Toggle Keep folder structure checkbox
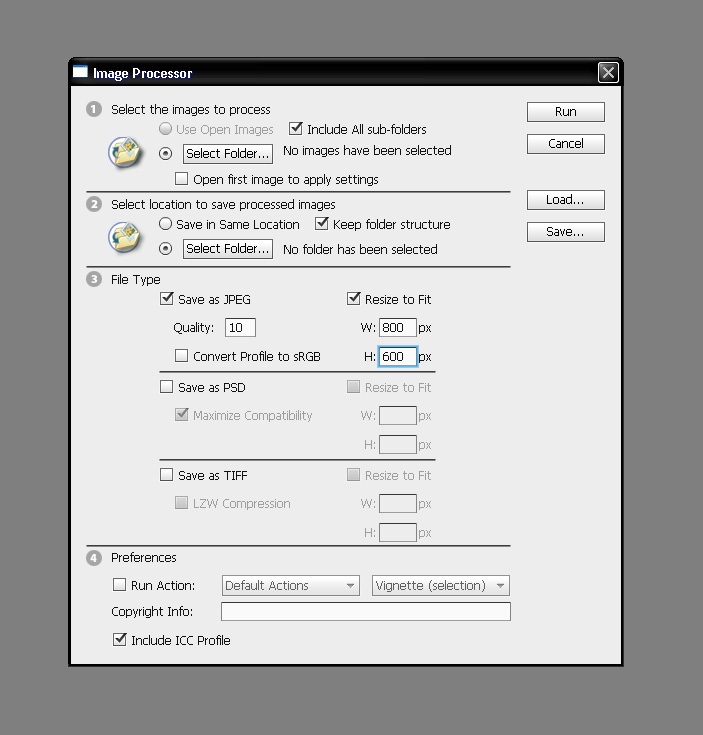The height and width of the screenshot is (735, 703). pos(322,223)
